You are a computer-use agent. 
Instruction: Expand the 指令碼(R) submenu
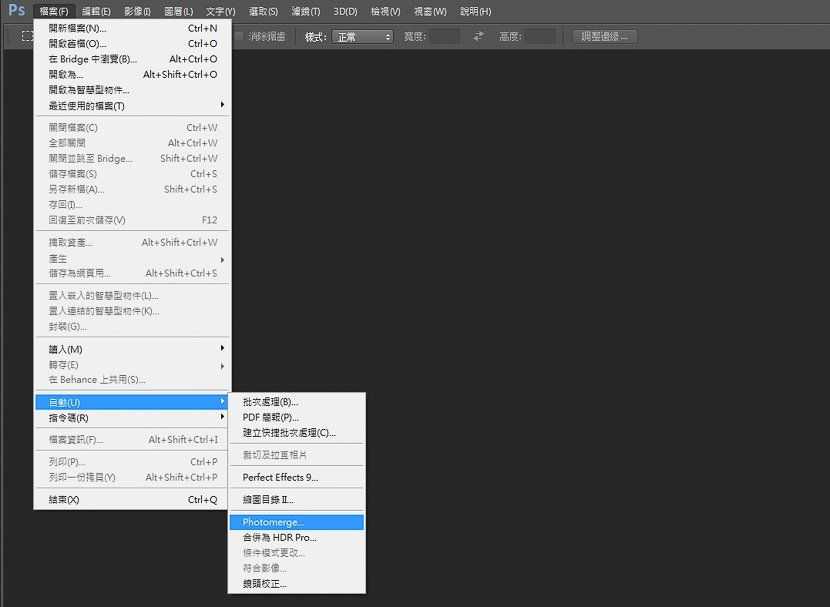coord(133,418)
